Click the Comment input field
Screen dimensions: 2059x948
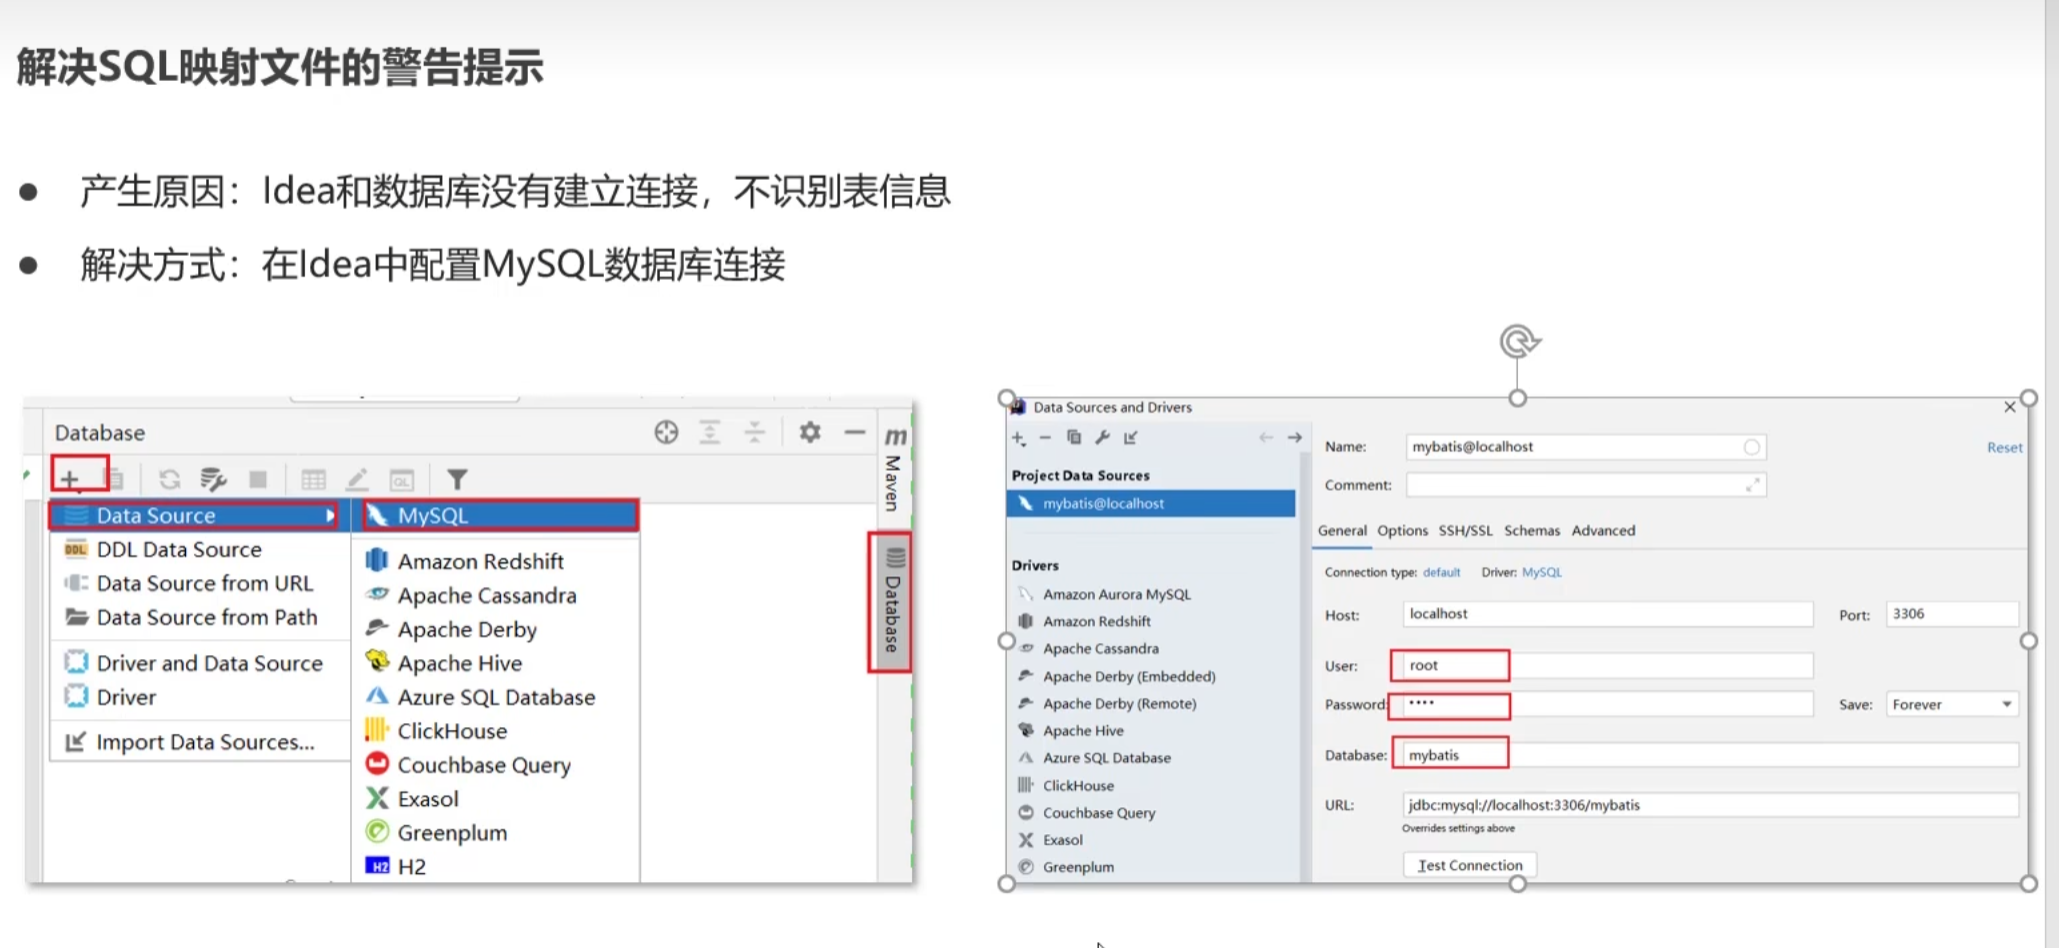(x=1585, y=485)
